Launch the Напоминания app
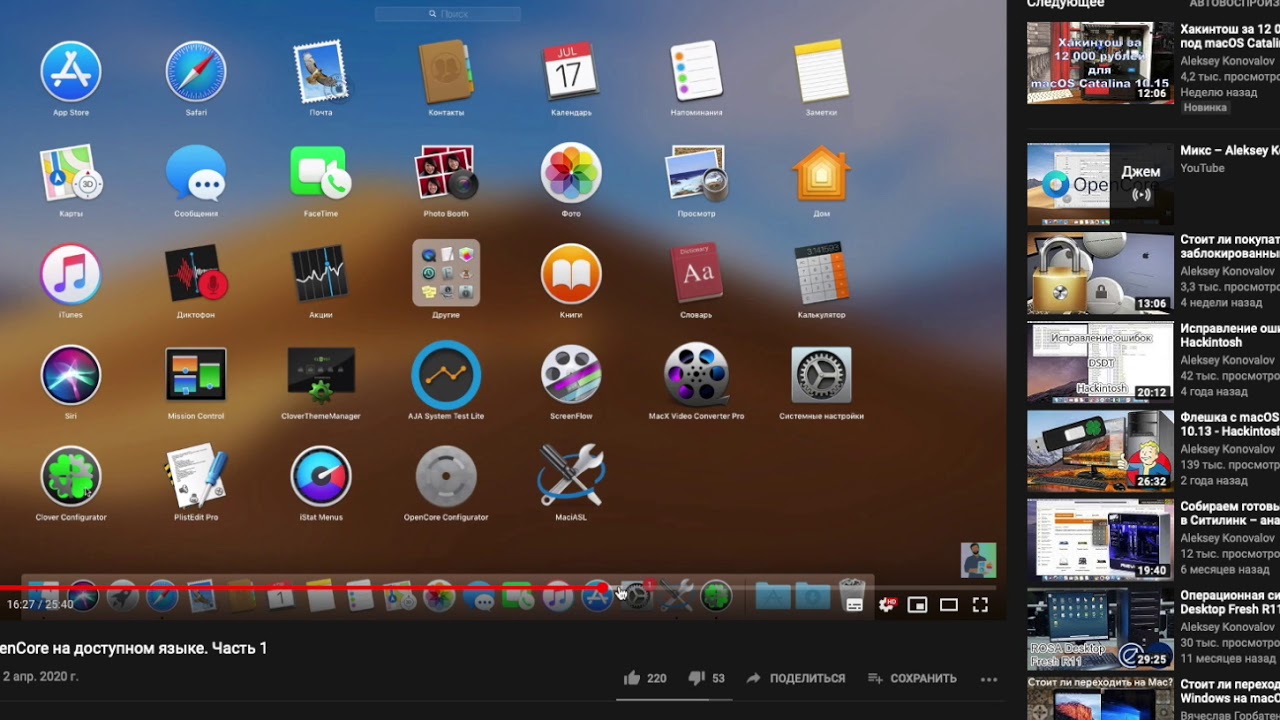Viewport: 1280px width, 720px height. pos(696,72)
